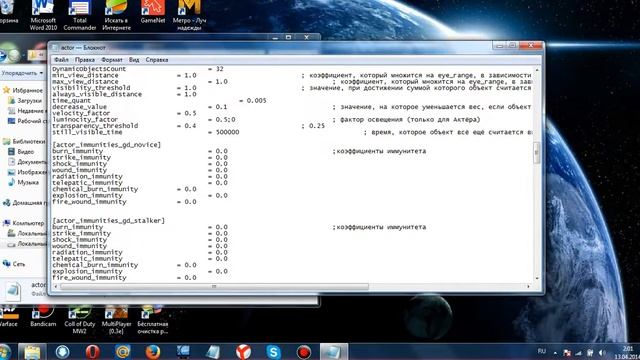The width and height of the screenshot is (640, 360).
Task: Open the Файл menu in Notepad
Action: (61, 60)
